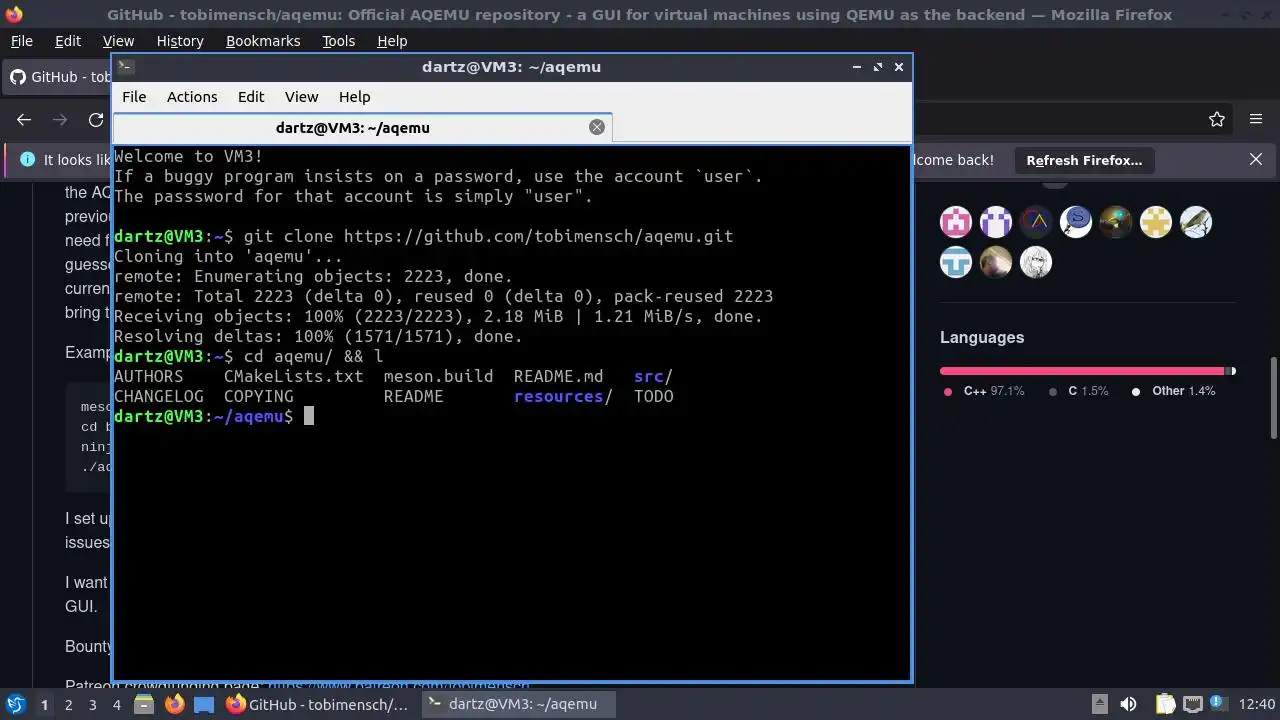The height and width of the screenshot is (720, 1280).
Task: Open the terminal View menu
Action: pos(301,97)
